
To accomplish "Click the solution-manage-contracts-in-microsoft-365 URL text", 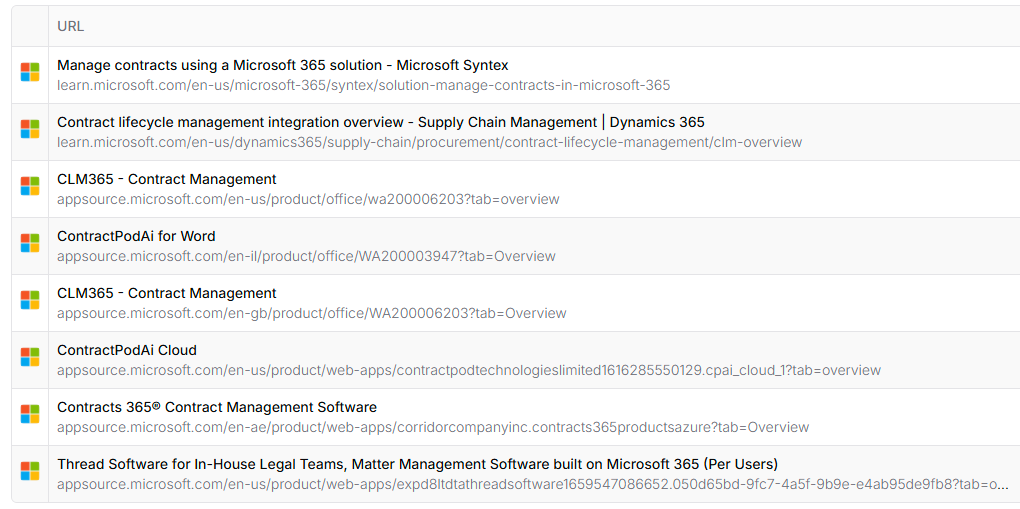I will [x=364, y=85].
